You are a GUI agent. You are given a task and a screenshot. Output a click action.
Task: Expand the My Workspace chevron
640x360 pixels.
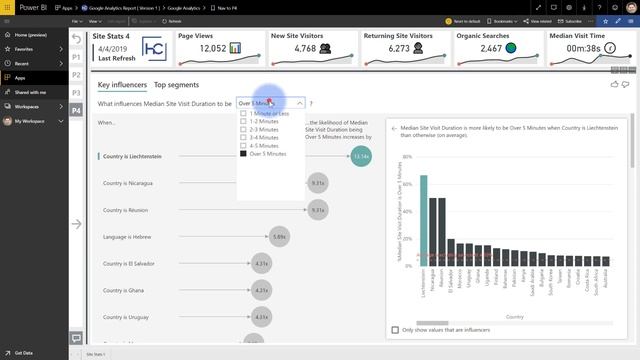[61, 121]
